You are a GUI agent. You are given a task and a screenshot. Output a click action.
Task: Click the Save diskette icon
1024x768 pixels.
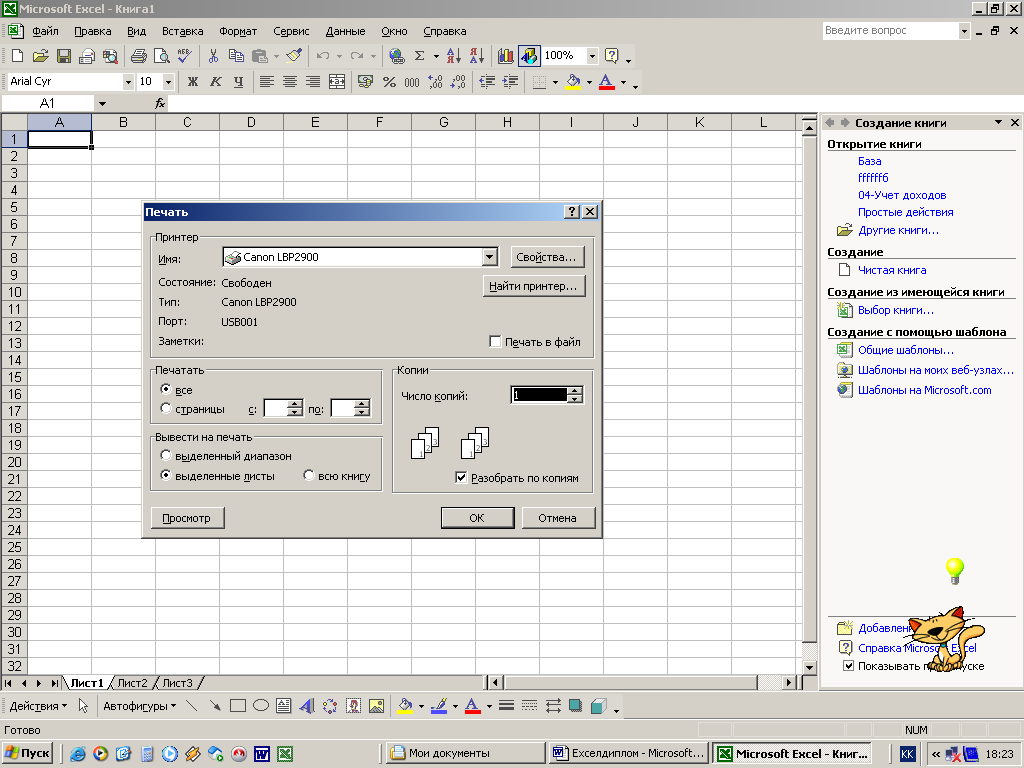(x=63, y=56)
